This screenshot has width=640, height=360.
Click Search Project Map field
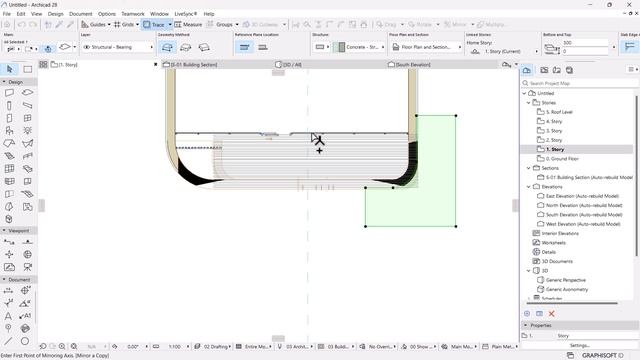coord(580,83)
